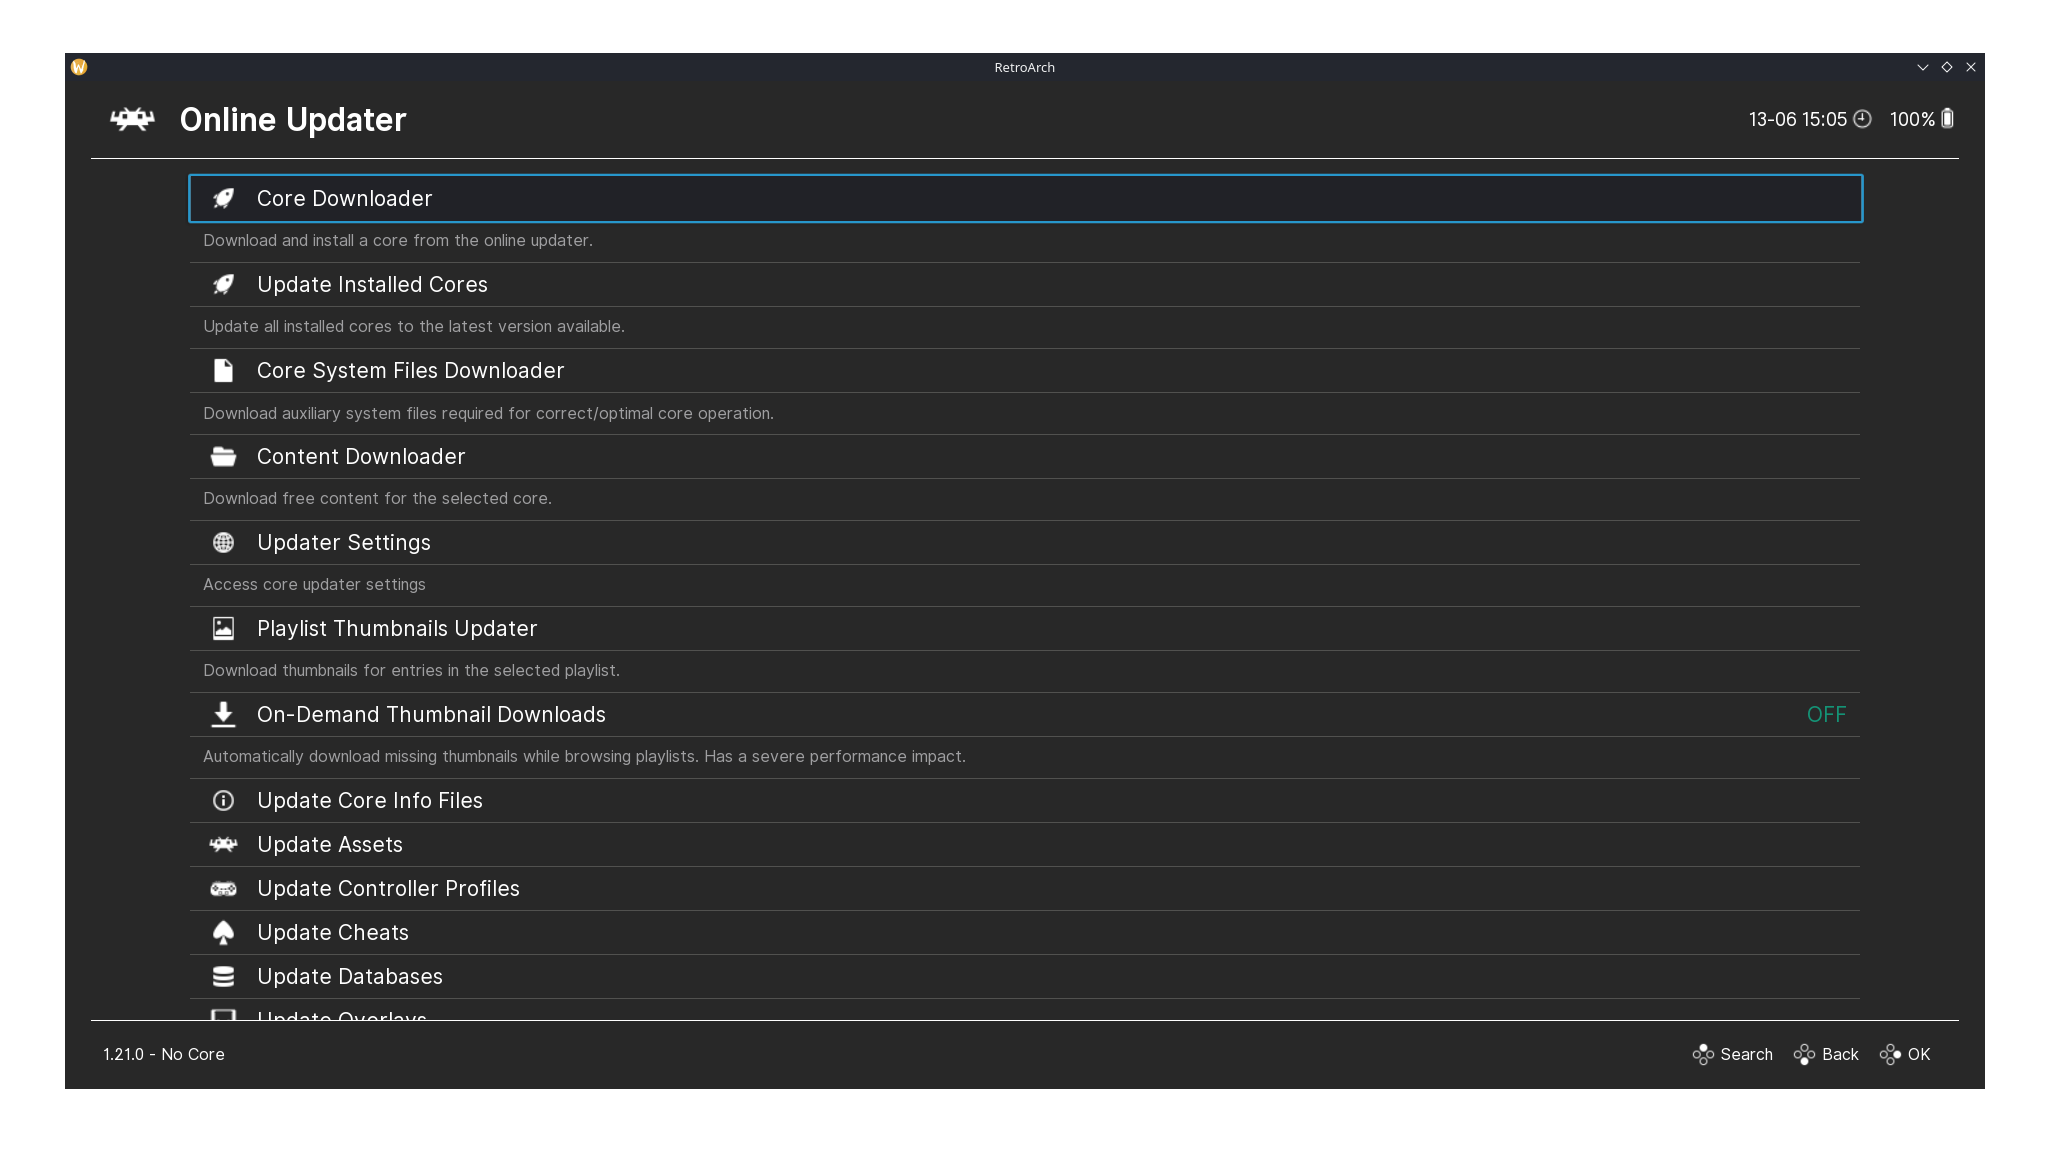Viewport: 2050px width, 1166px height.
Task: Click the Content Downloader folder icon
Action: coord(222,456)
